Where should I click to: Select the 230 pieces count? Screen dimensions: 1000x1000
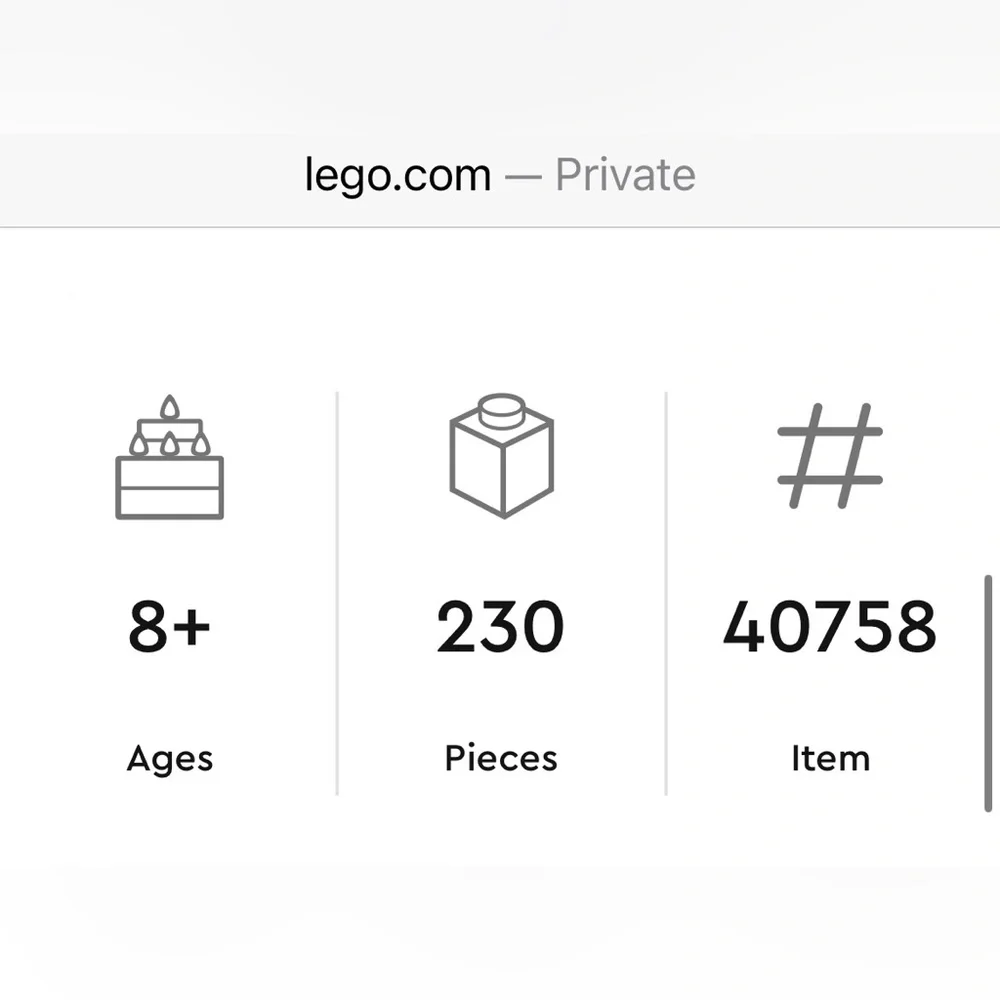click(x=501, y=626)
